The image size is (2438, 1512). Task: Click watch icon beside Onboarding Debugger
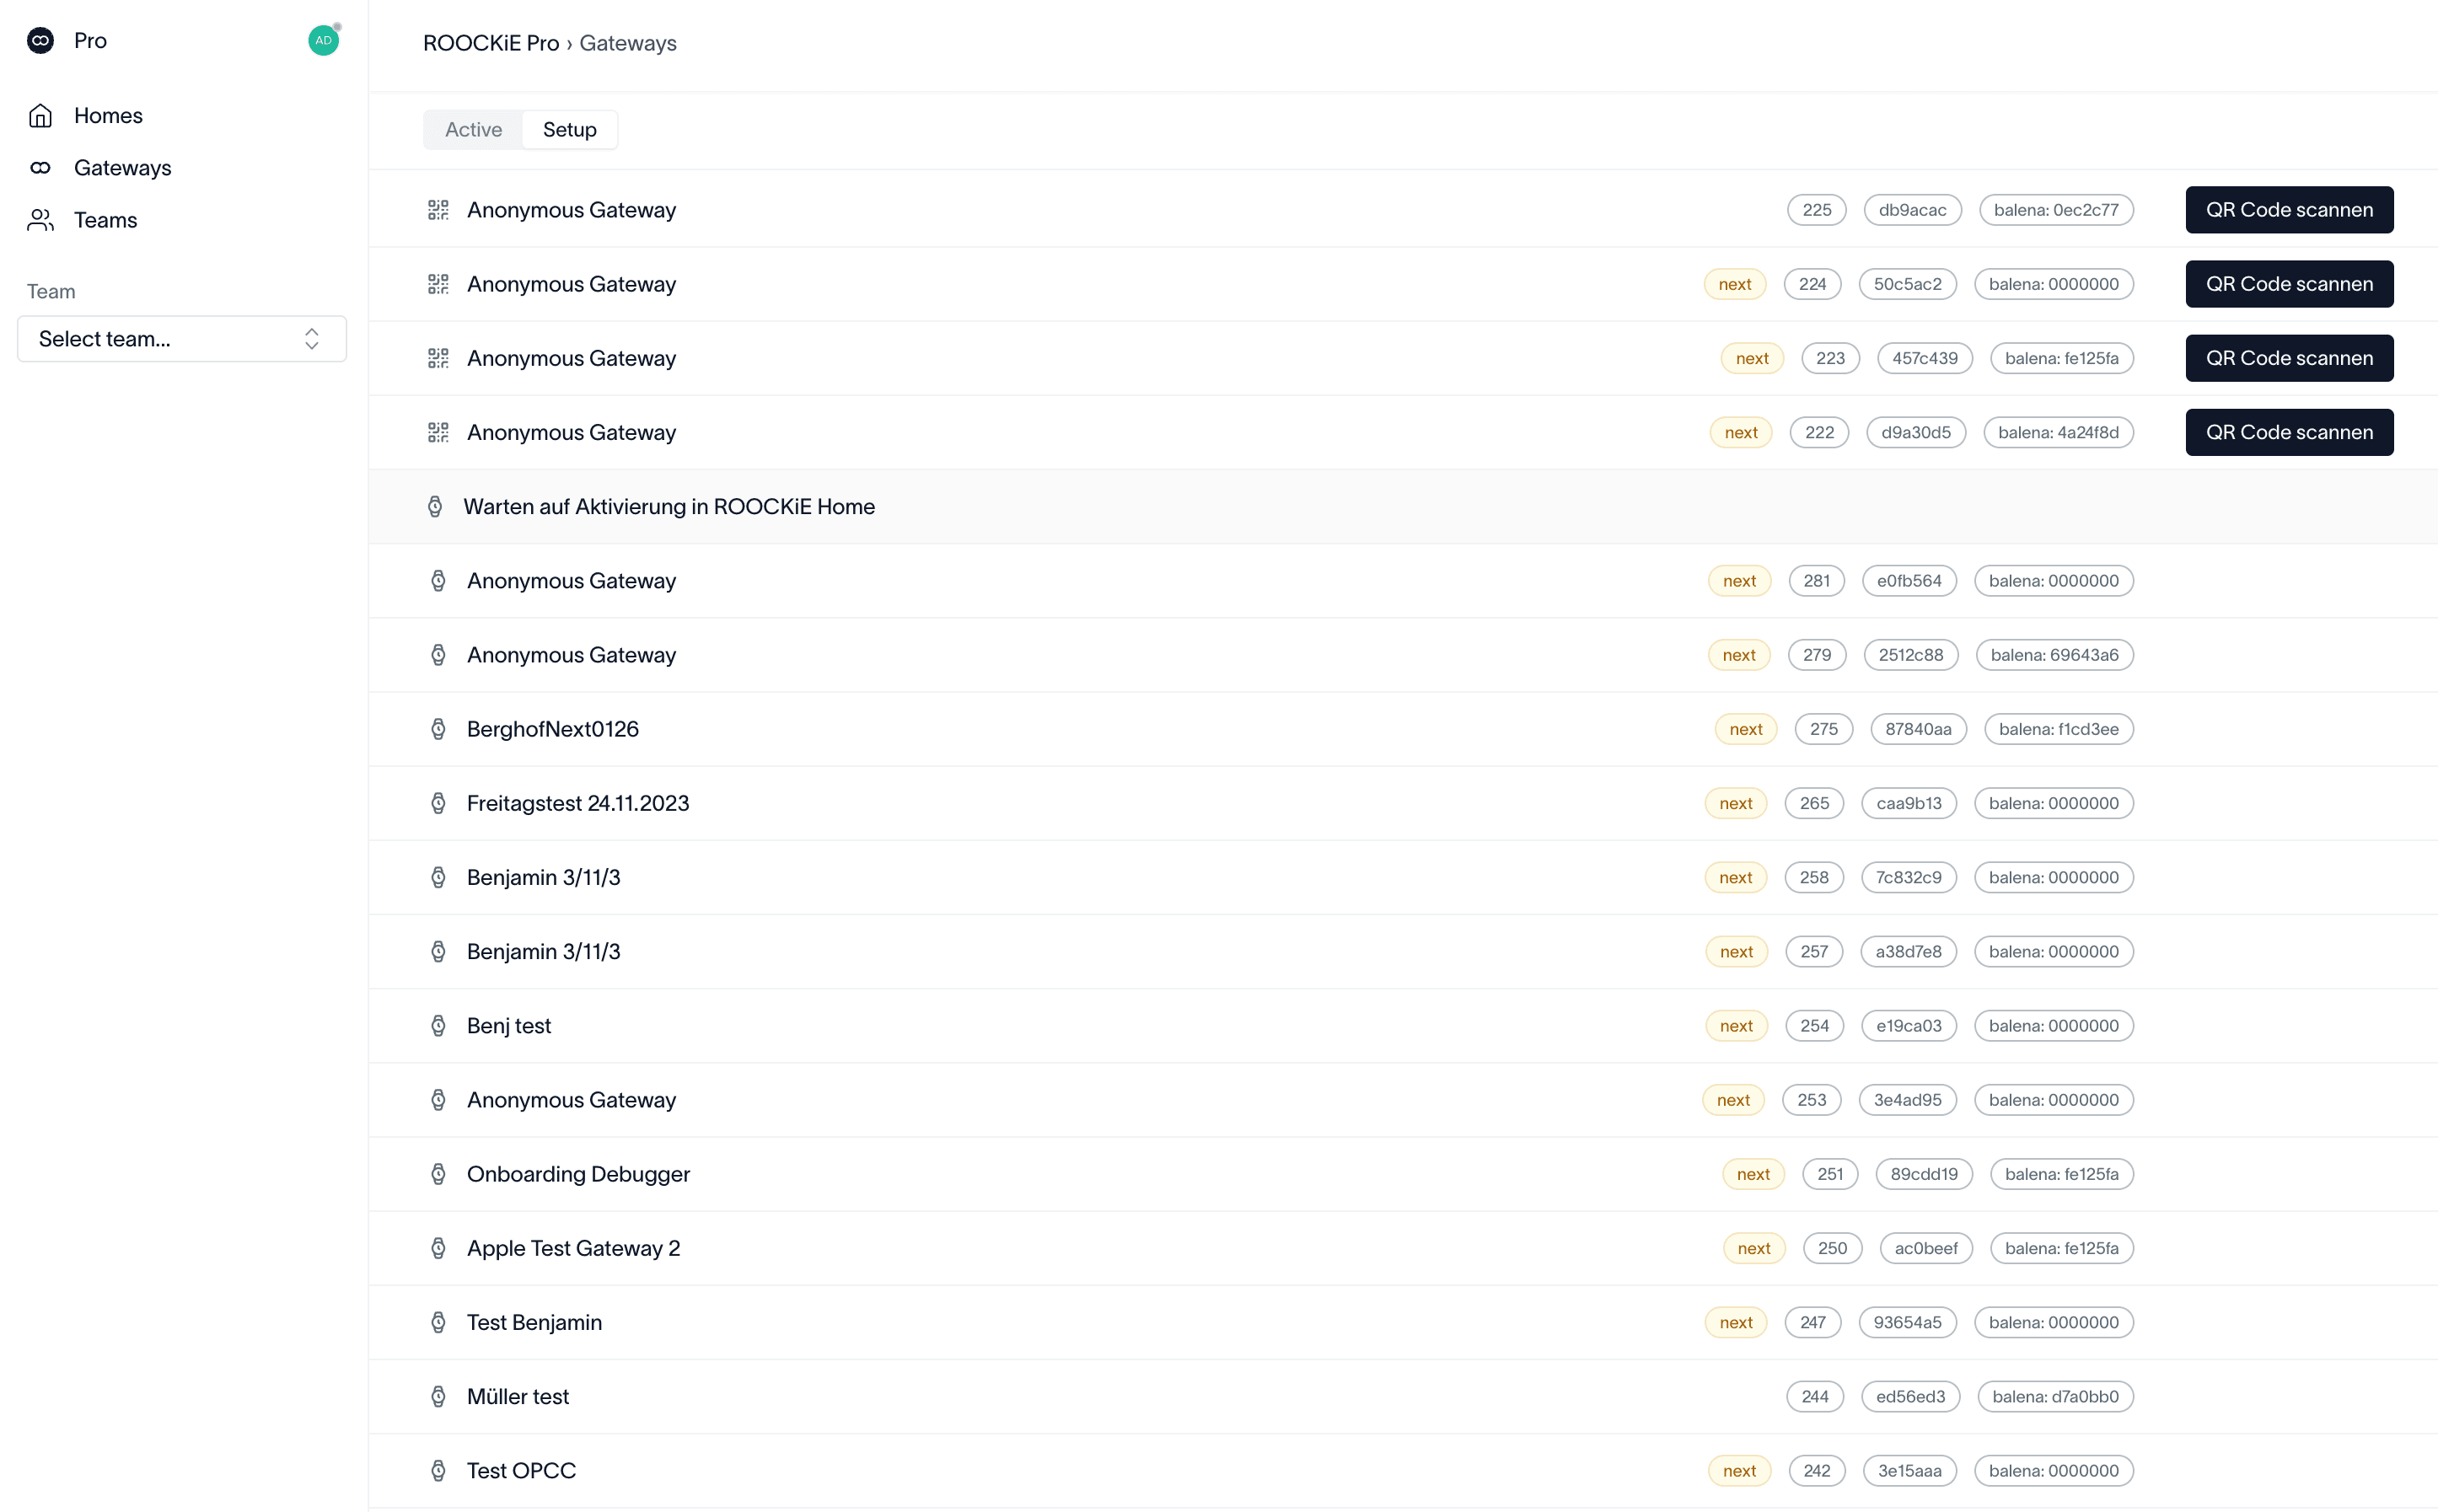coord(438,1174)
